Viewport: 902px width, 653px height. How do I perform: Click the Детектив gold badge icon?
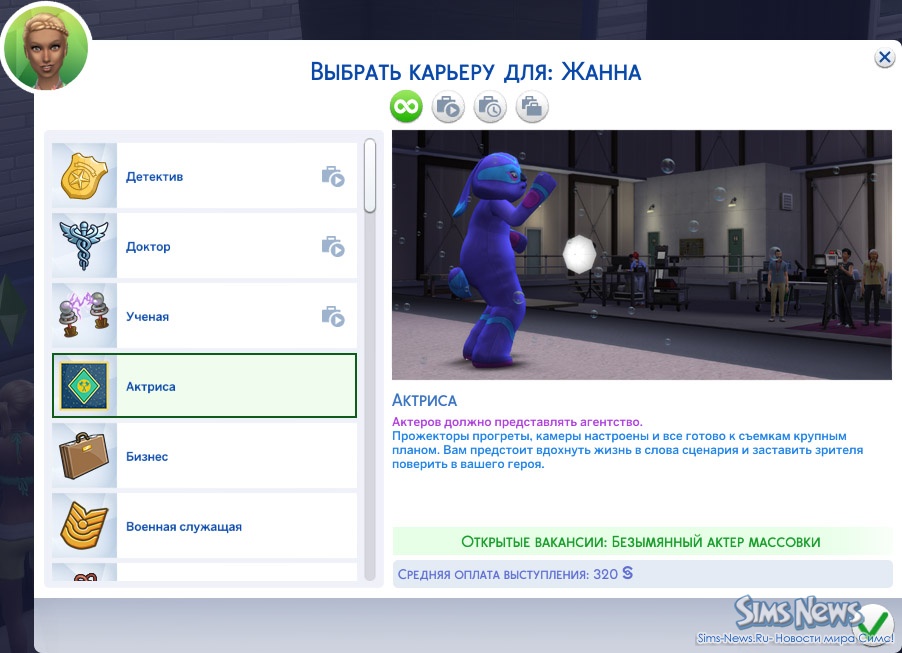85,177
